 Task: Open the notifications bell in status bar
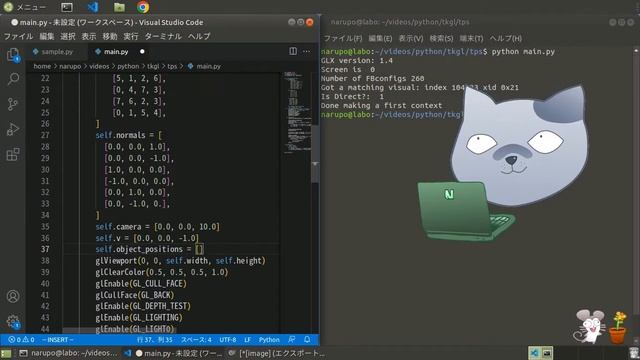click(307, 340)
